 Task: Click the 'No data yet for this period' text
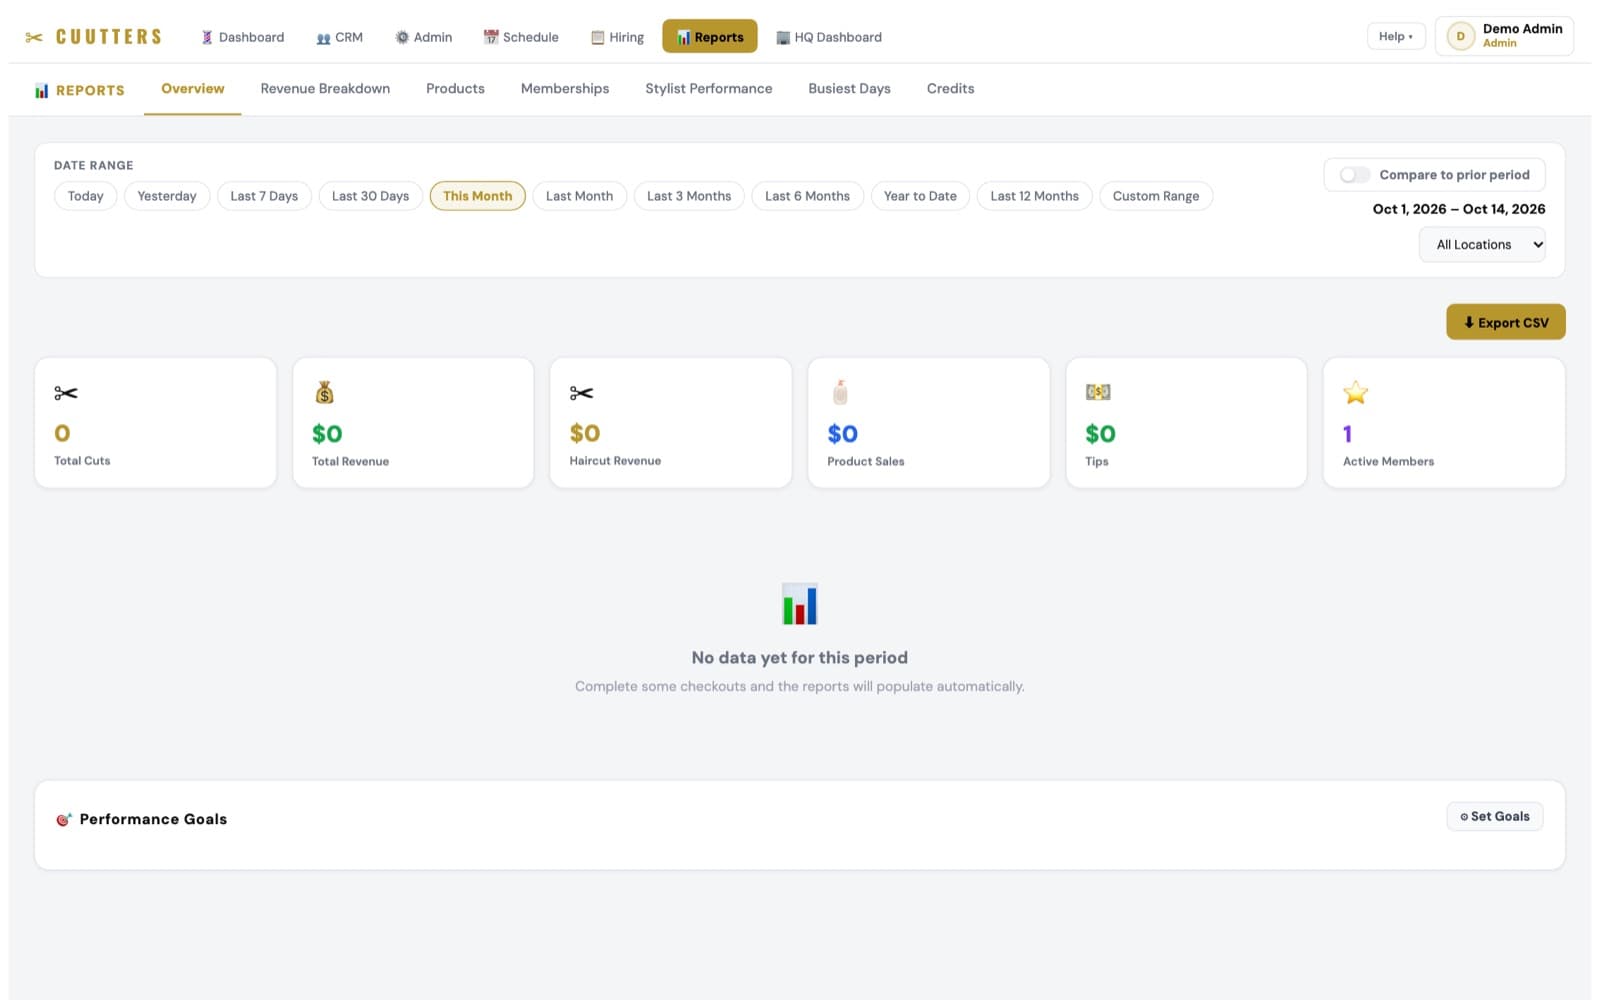(x=800, y=658)
